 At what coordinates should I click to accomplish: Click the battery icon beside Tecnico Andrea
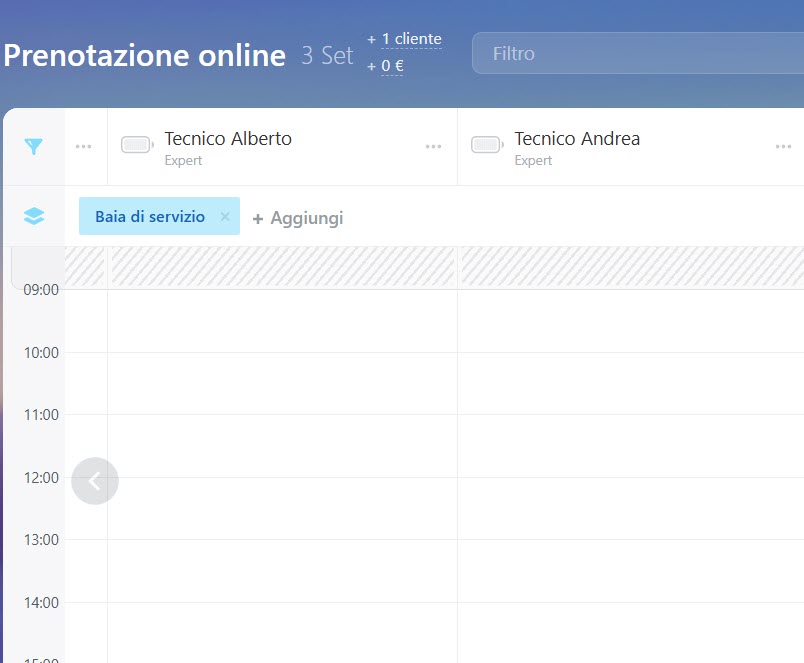click(487, 146)
